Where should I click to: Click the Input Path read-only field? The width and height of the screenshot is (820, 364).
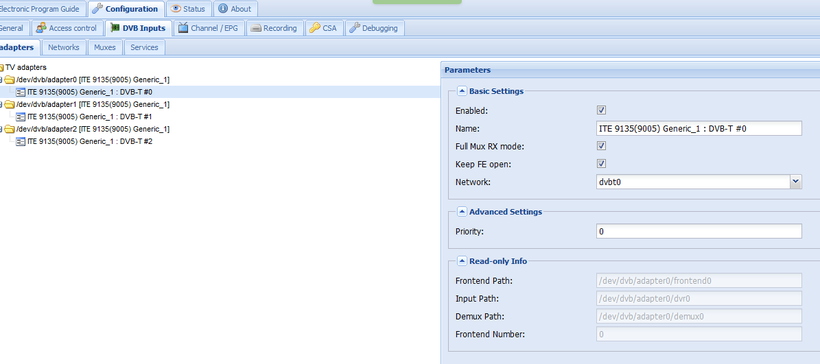point(699,299)
